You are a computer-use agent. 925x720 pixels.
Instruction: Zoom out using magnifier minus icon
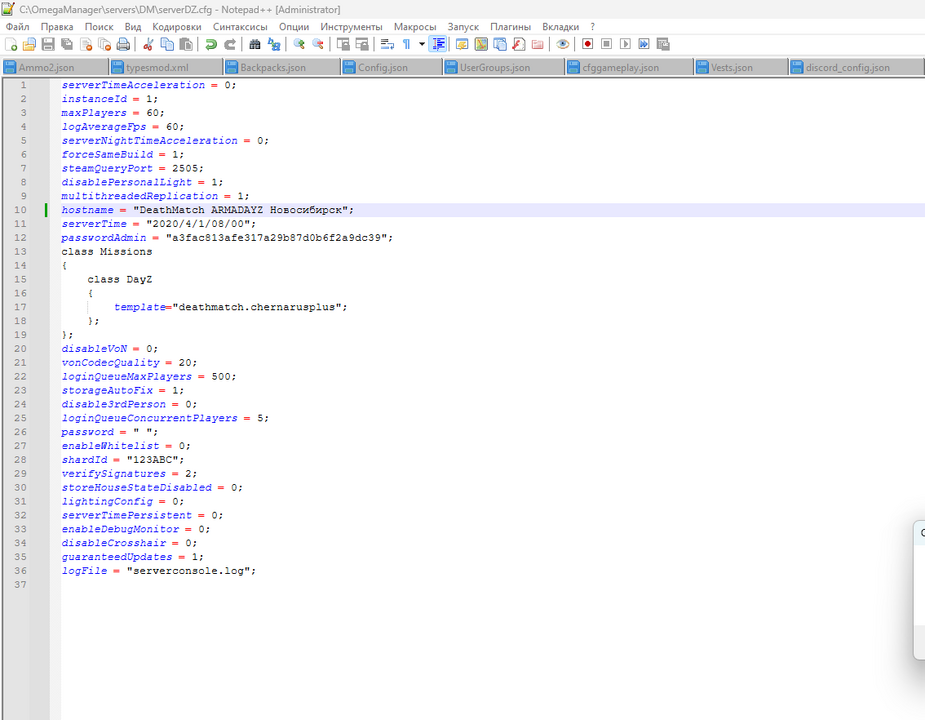click(x=318, y=44)
